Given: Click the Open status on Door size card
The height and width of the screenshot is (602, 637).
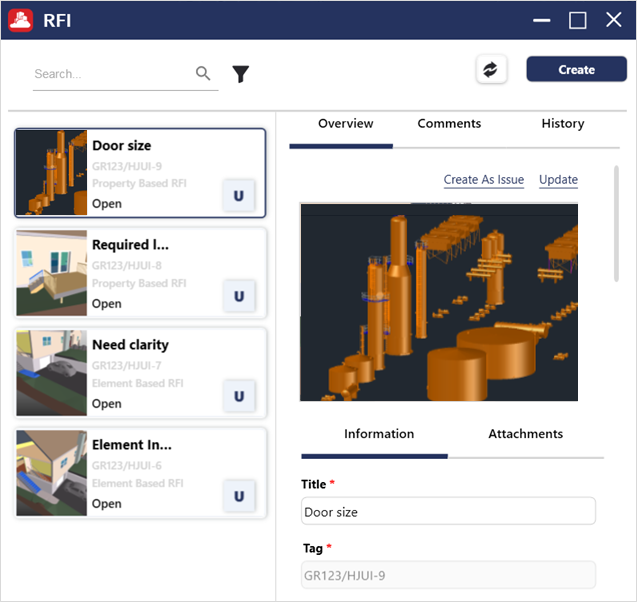Looking at the screenshot, I should click(x=106, y=204).
